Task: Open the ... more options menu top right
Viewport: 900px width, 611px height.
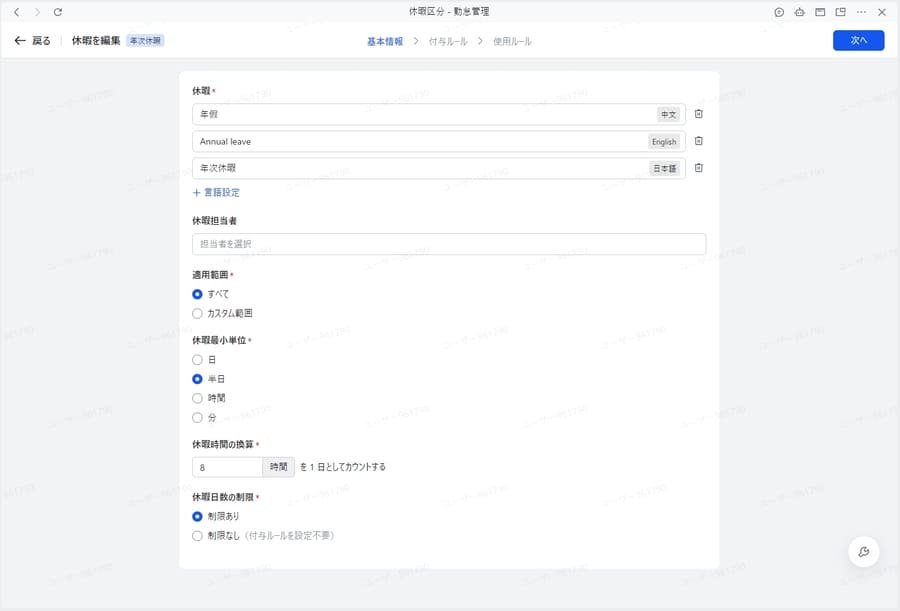Action: point(860,12)
